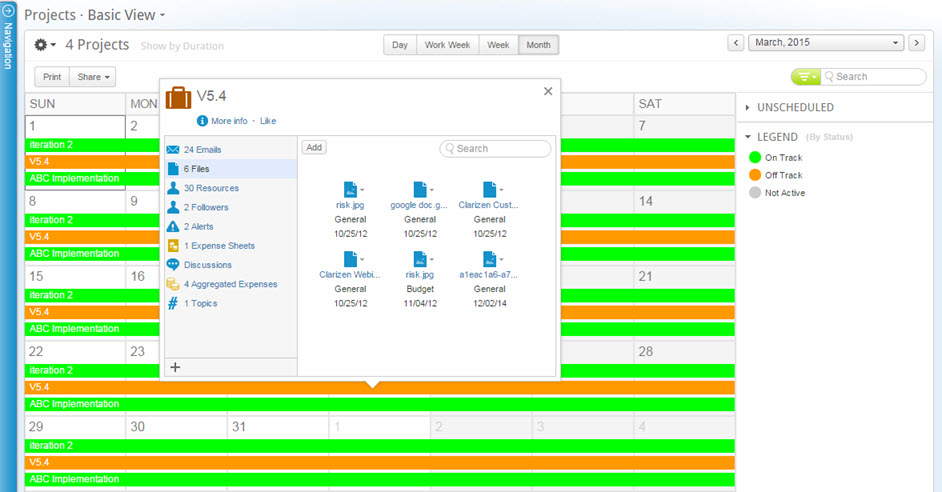942x492 pixels.
Task: Click calendar day 31
Action: 239,427
